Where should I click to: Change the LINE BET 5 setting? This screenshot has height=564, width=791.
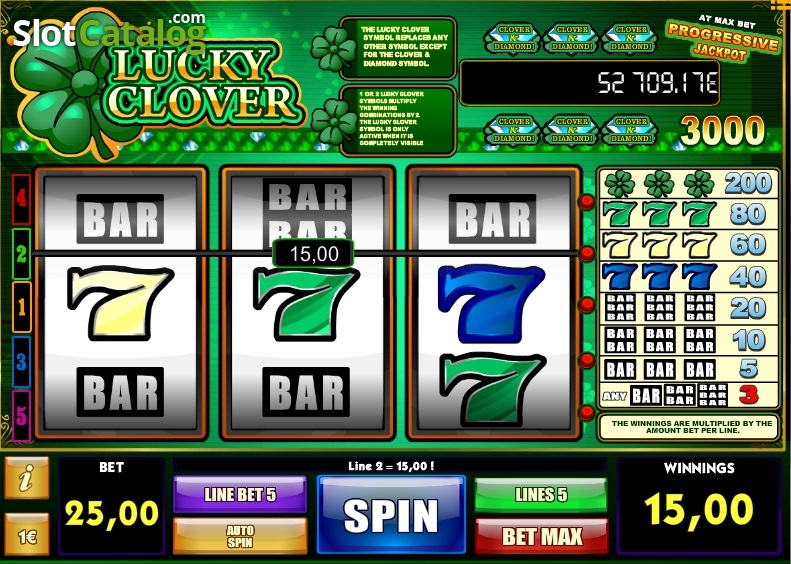[x=240, y=494]
